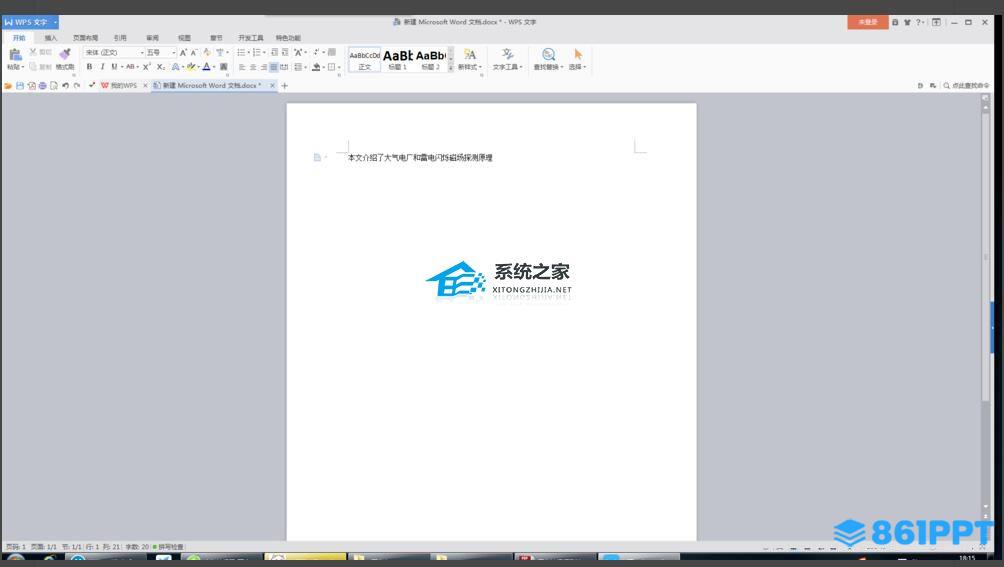
Task: Expand the underline style arrow
Action: pyautogui.click(x=122, y=67)
